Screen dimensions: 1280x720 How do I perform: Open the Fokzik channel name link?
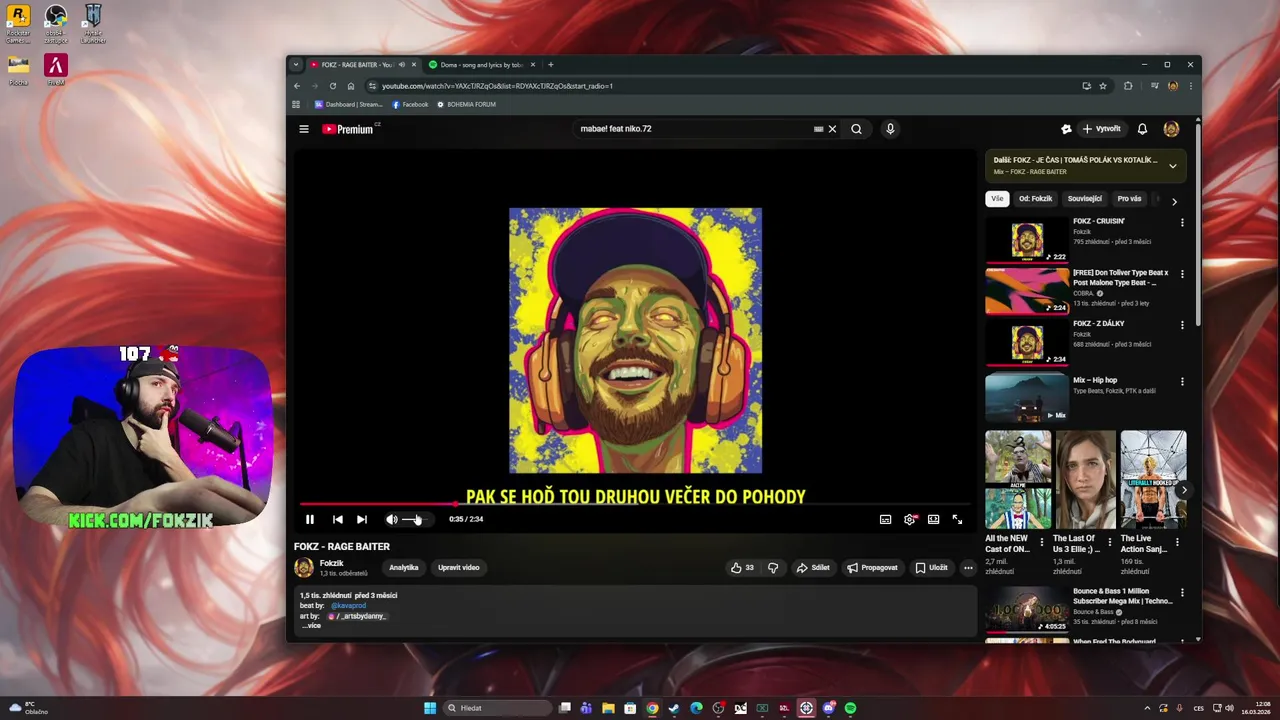pyautogui.click(x=332, y=563)
